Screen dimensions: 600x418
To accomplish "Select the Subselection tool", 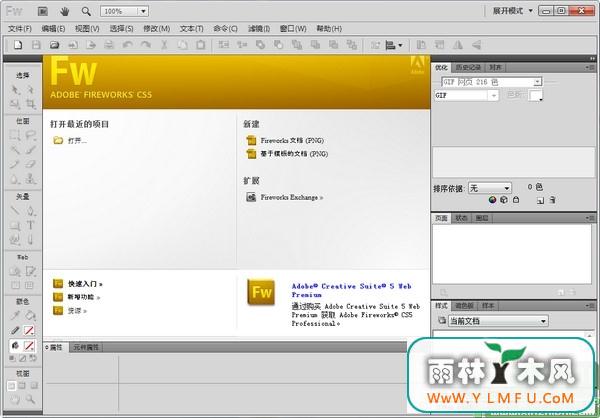I will [x=30, y=90].
